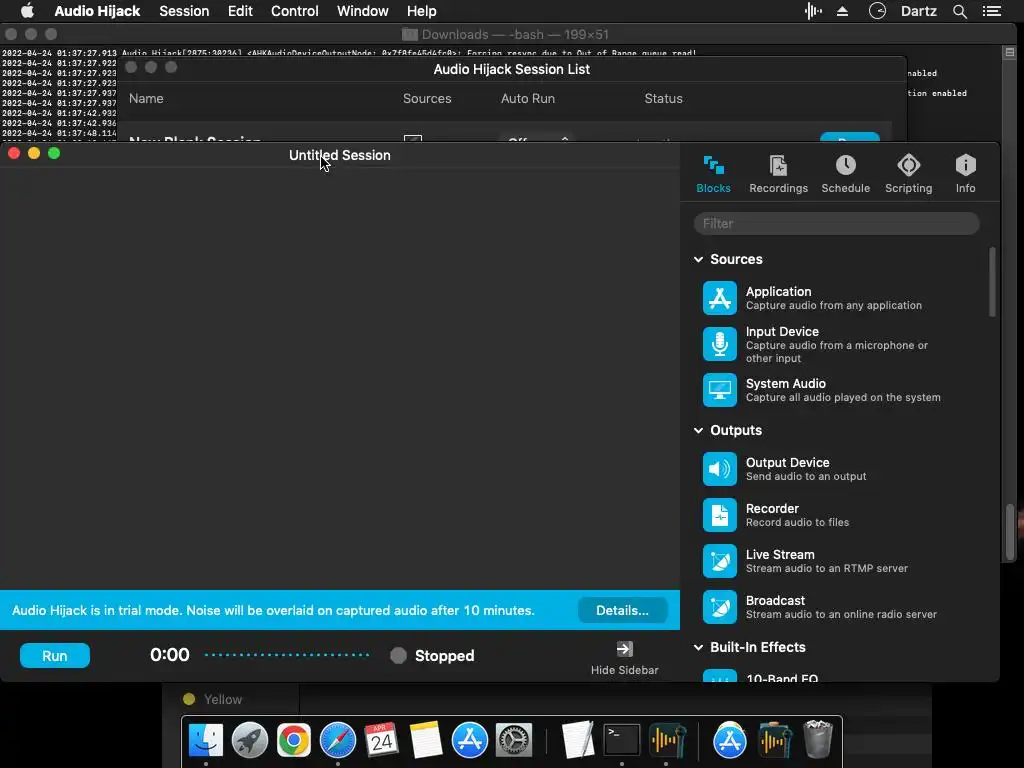The height and width of the screenshot is (768, 1024).
Task: Click the sidebar blocks scrollbar
Action: pyautogui.click(x=992, y=282)
